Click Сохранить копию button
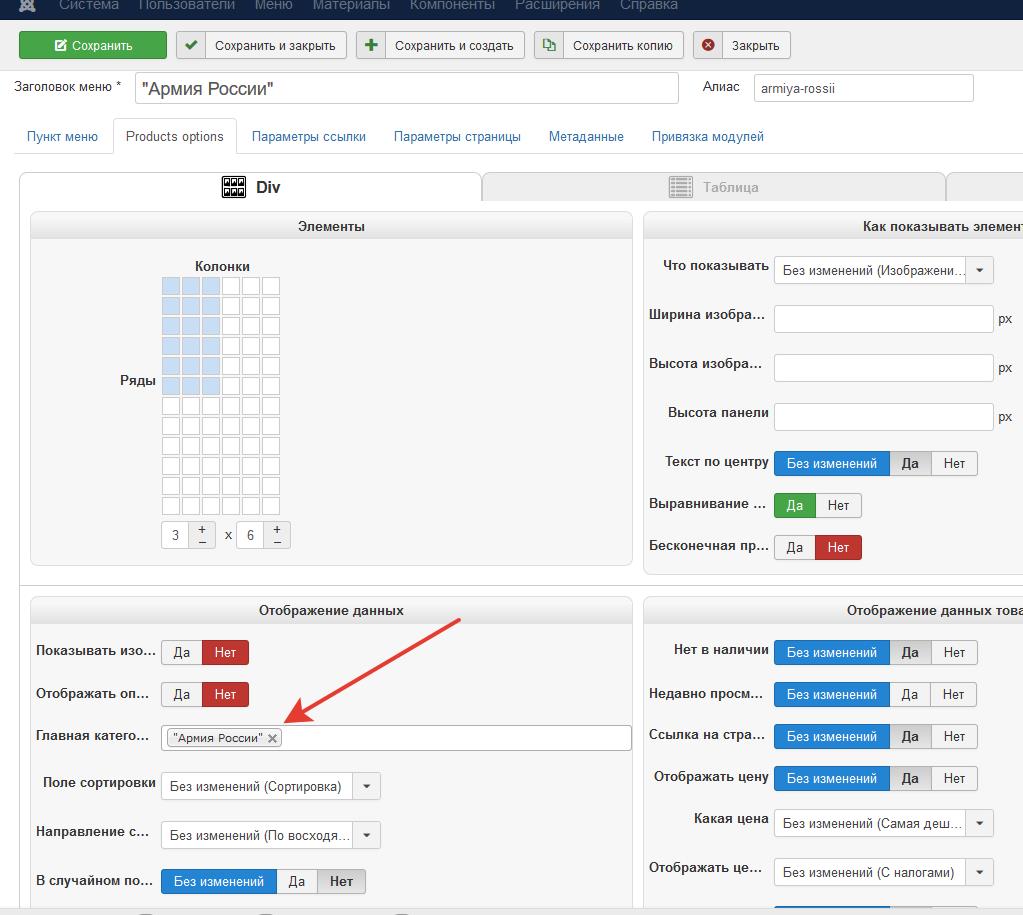Viewport: 1023px width, 915px height. (609, 46)
